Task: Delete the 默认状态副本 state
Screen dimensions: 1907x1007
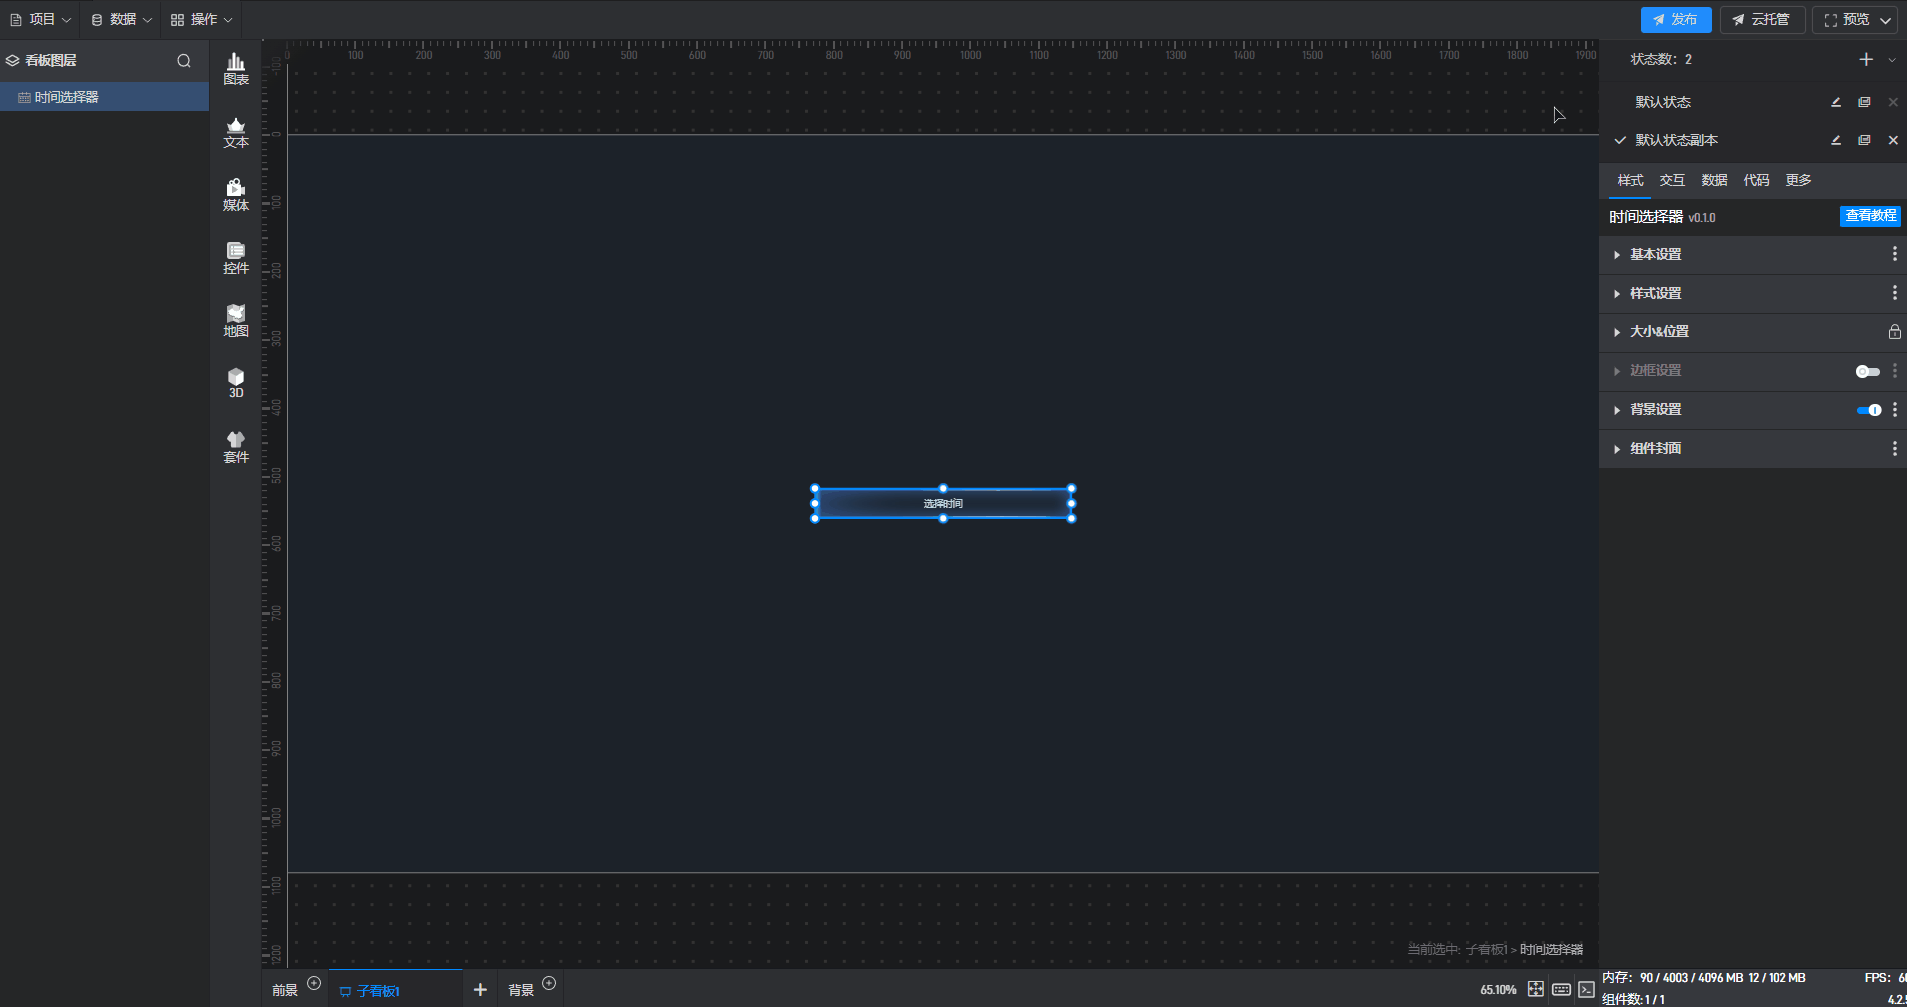Action: pos(1893,140)
